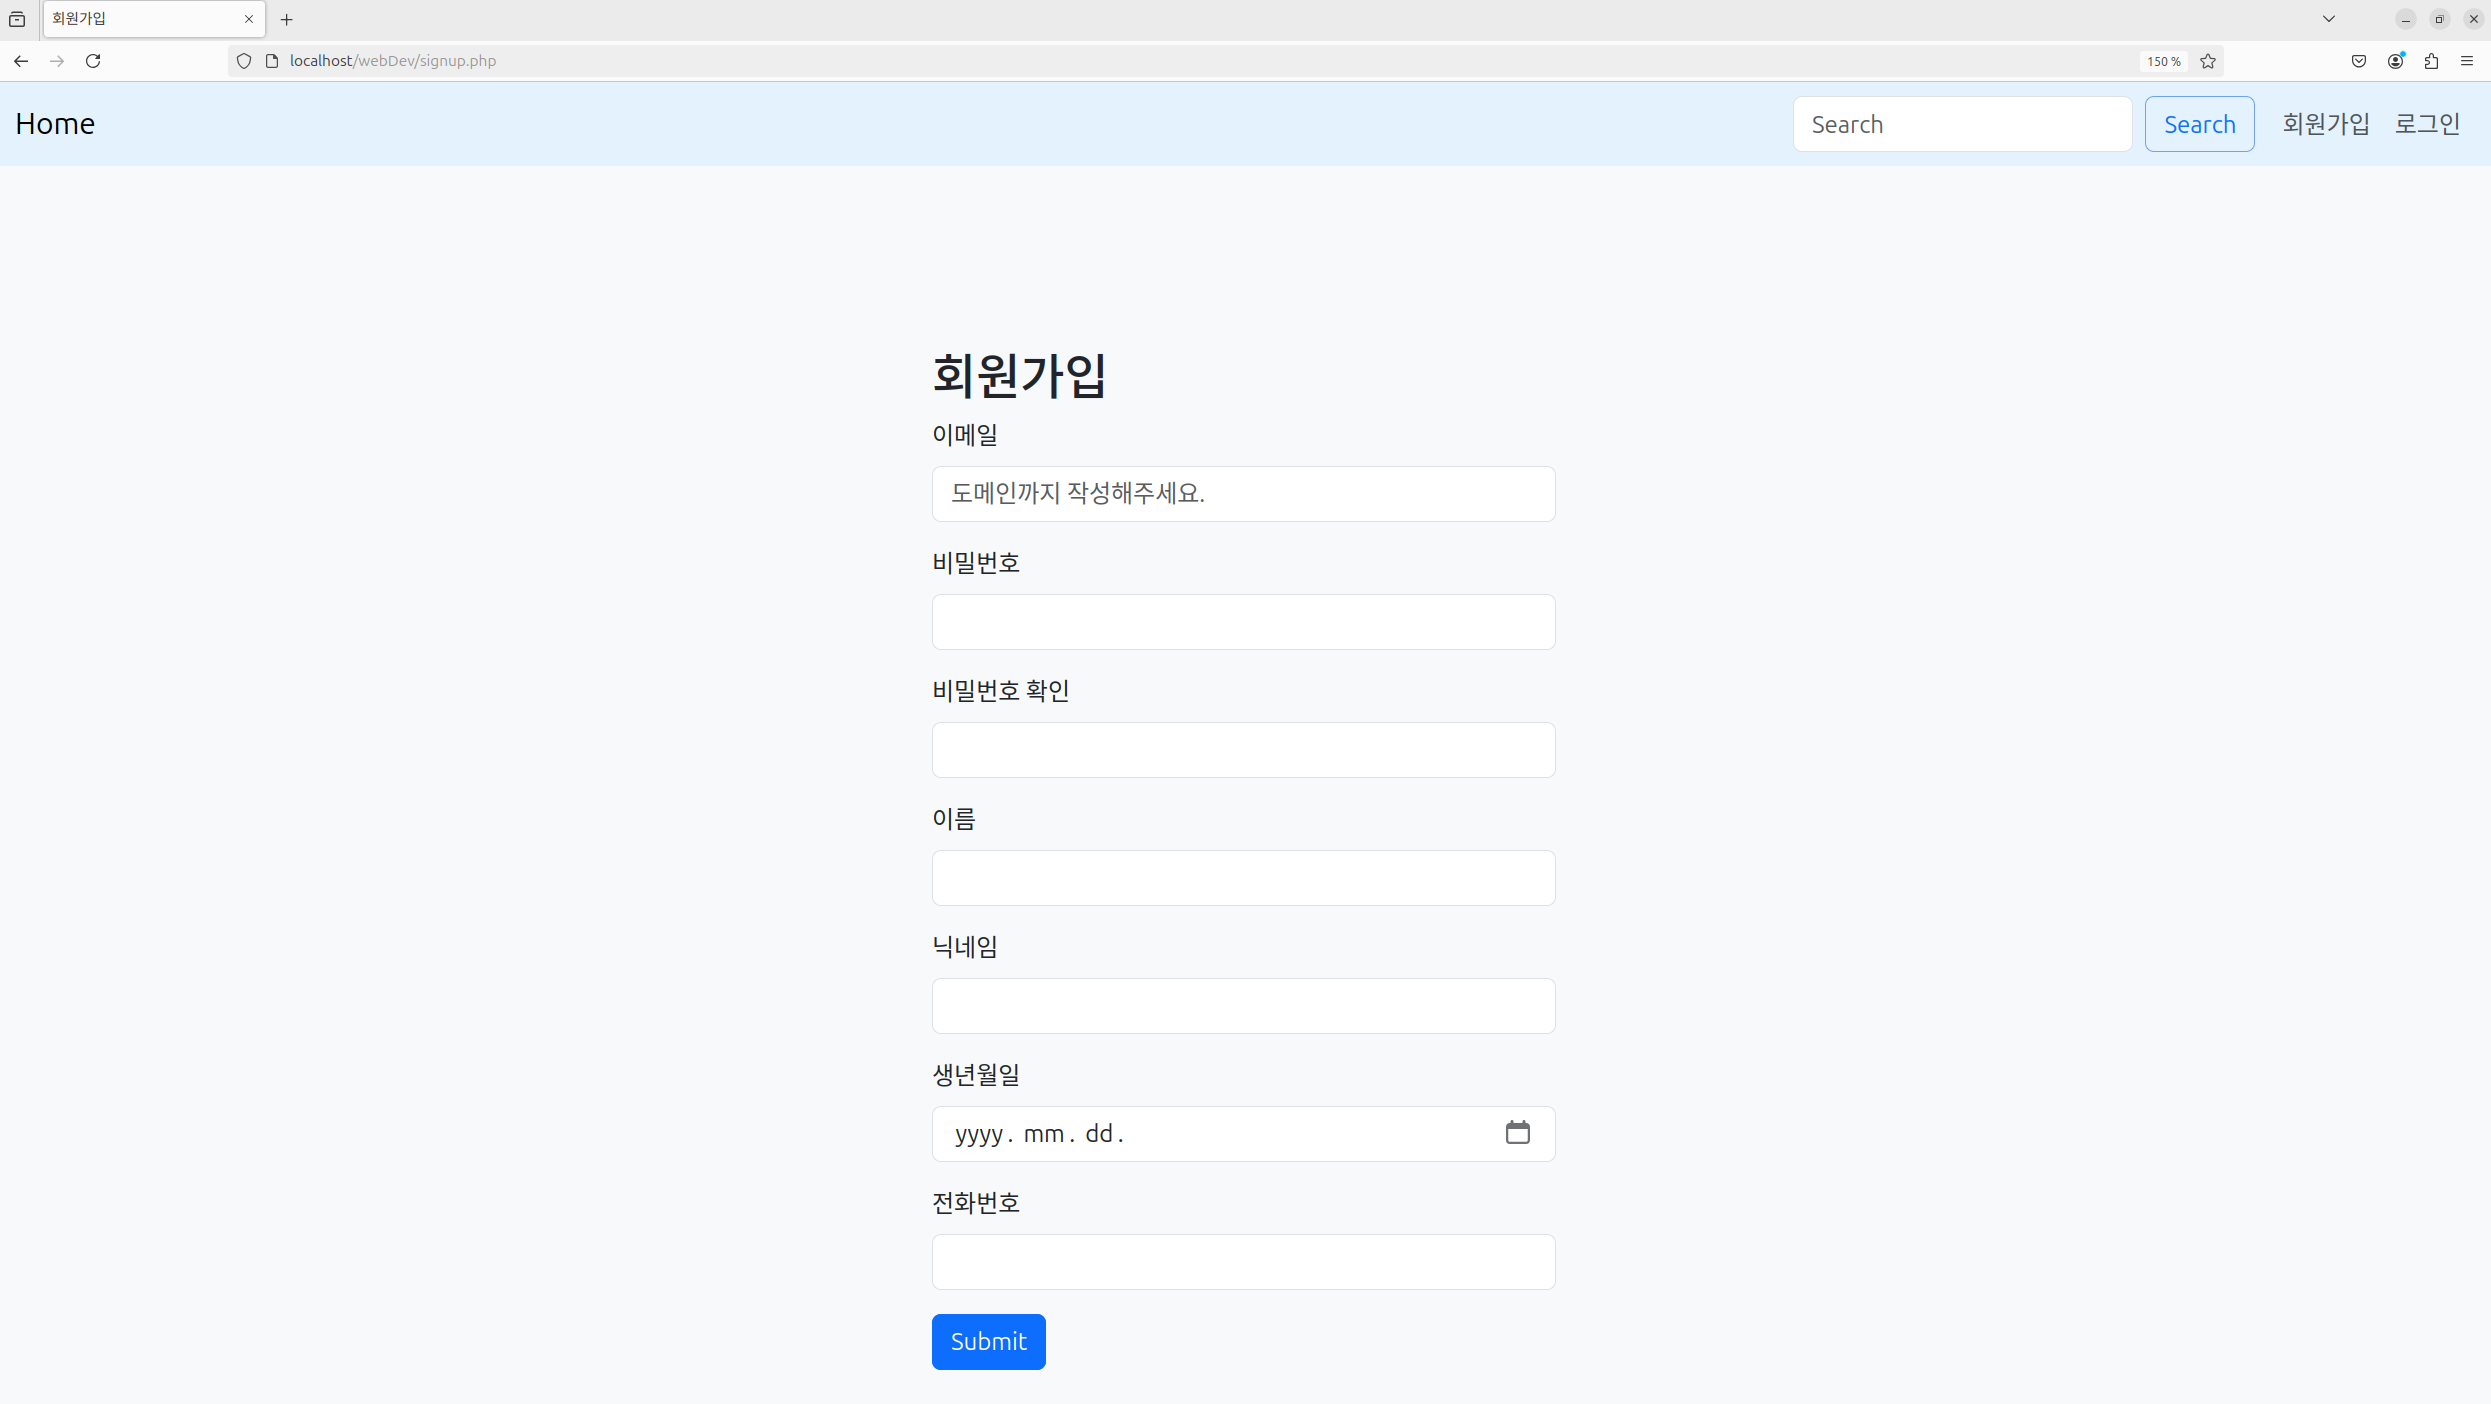The height and width of the screenshot is (1404, 2491).
Task: Open the extensions puzzle icon
Action: [x=2431, y=61]
